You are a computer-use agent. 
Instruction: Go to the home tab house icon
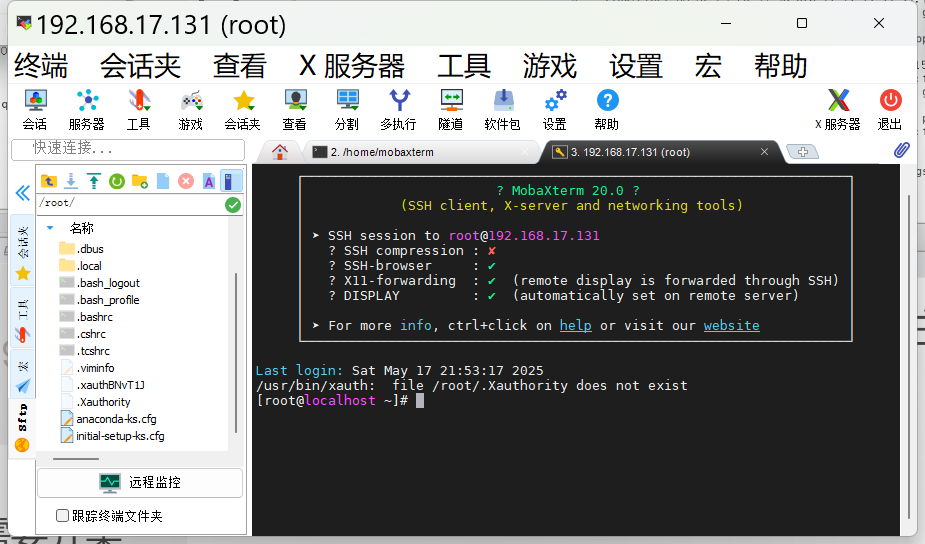click(x=280, y=152)
